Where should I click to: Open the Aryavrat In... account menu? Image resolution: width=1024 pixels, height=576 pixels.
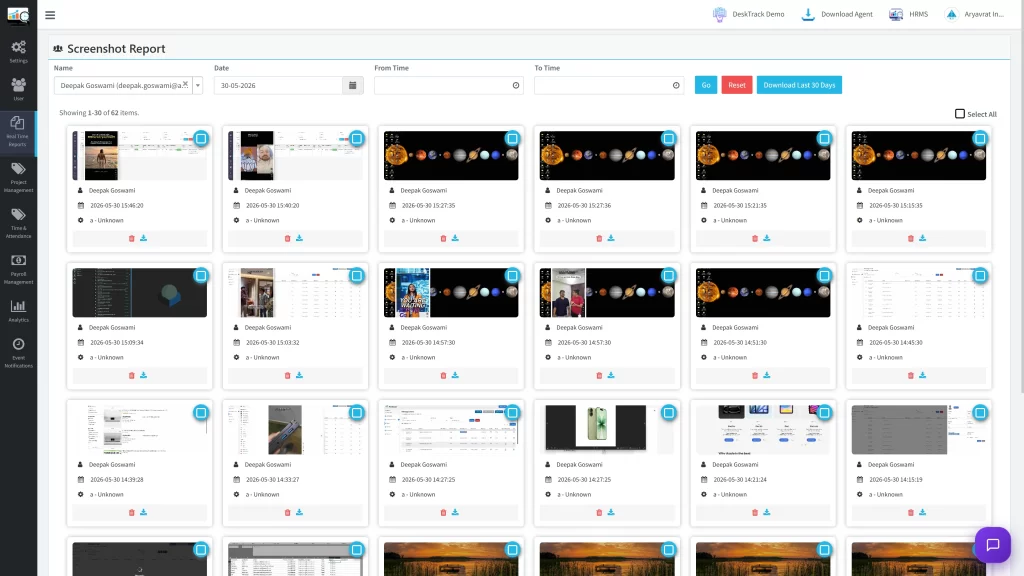[974, 14]
